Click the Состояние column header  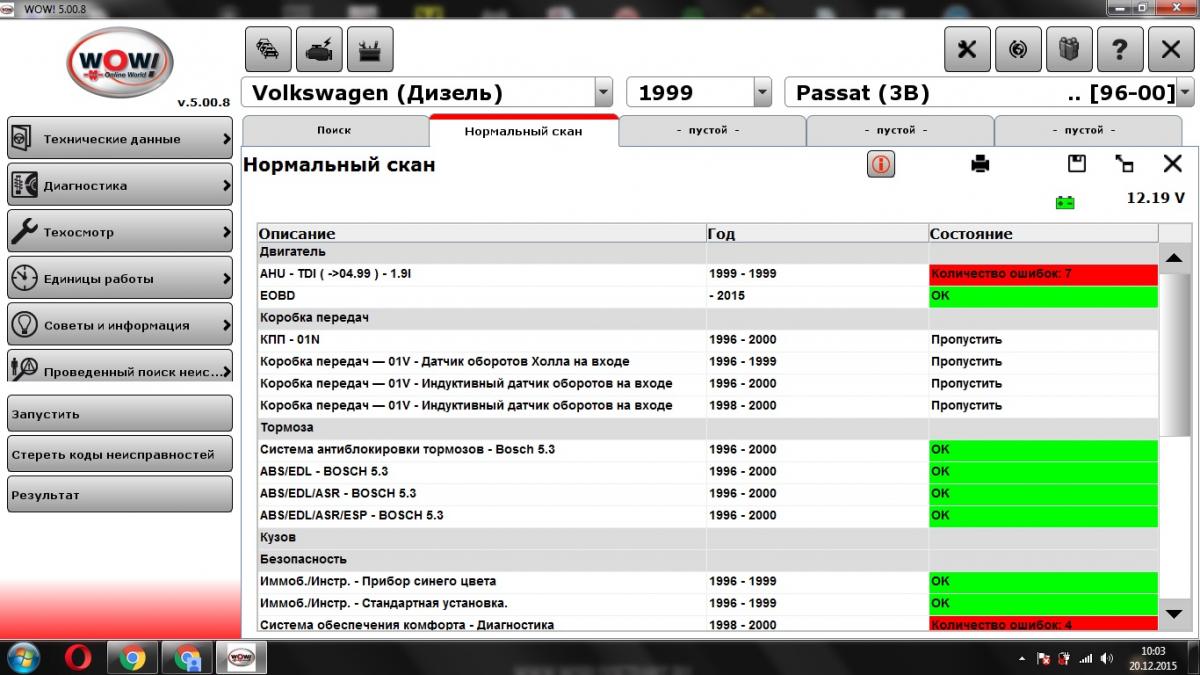click(1043, 234)
